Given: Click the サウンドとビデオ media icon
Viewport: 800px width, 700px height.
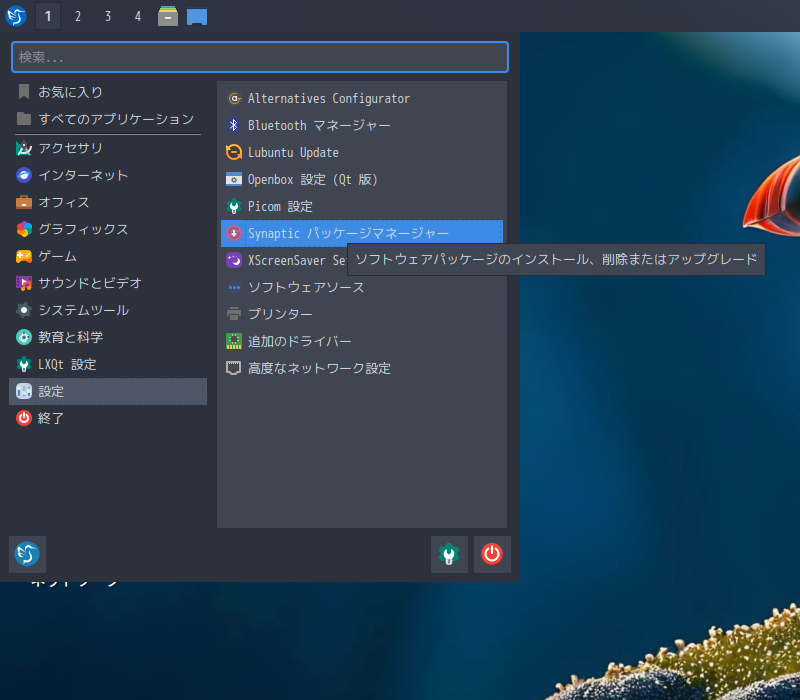Looking at the screenshot, I should coord(23,283).
